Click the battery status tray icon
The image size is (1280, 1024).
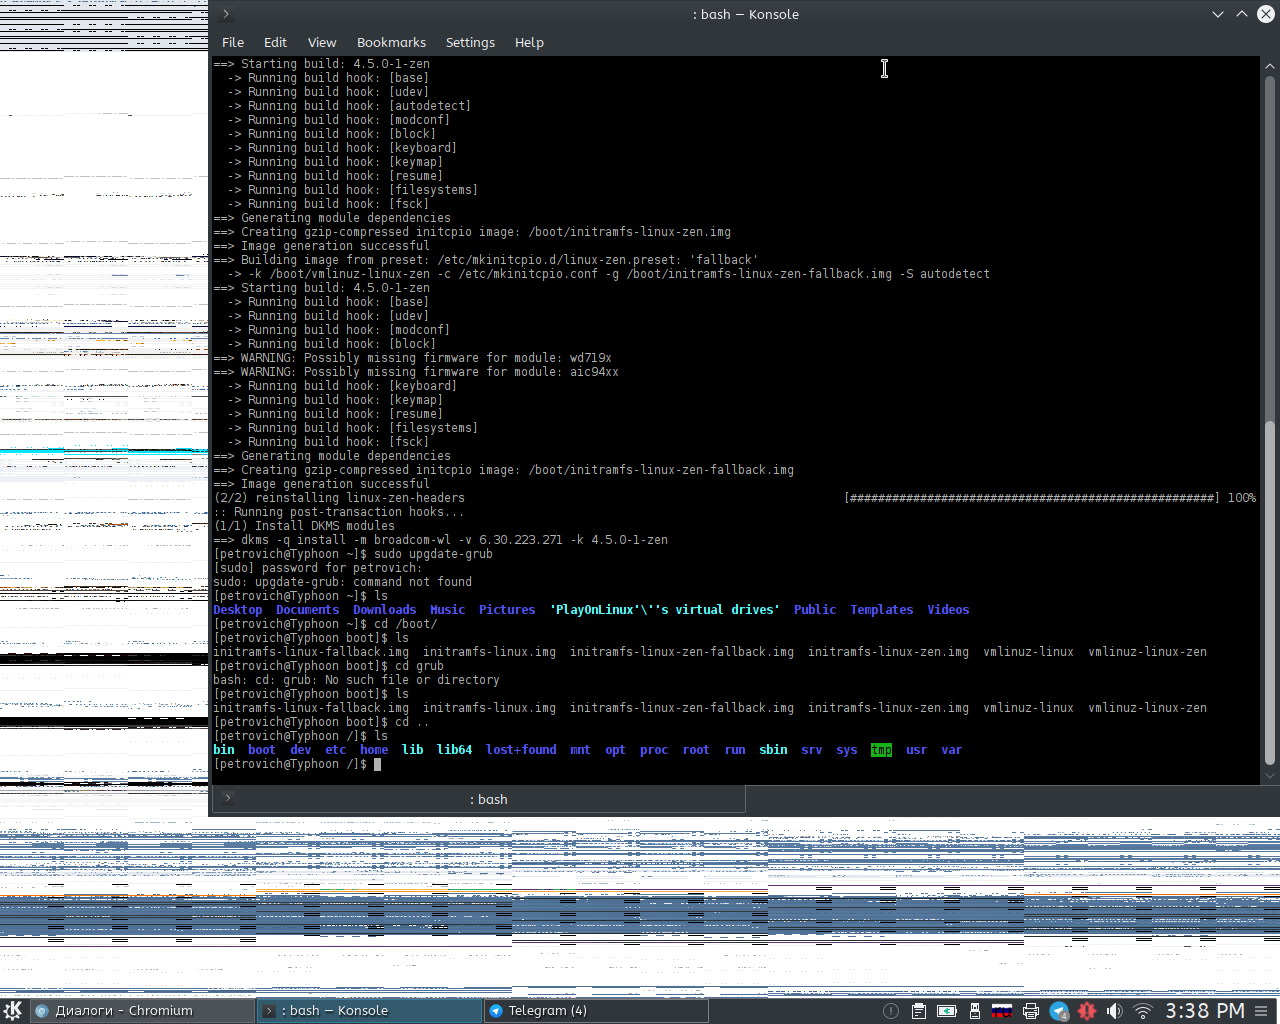point(946,1011)
